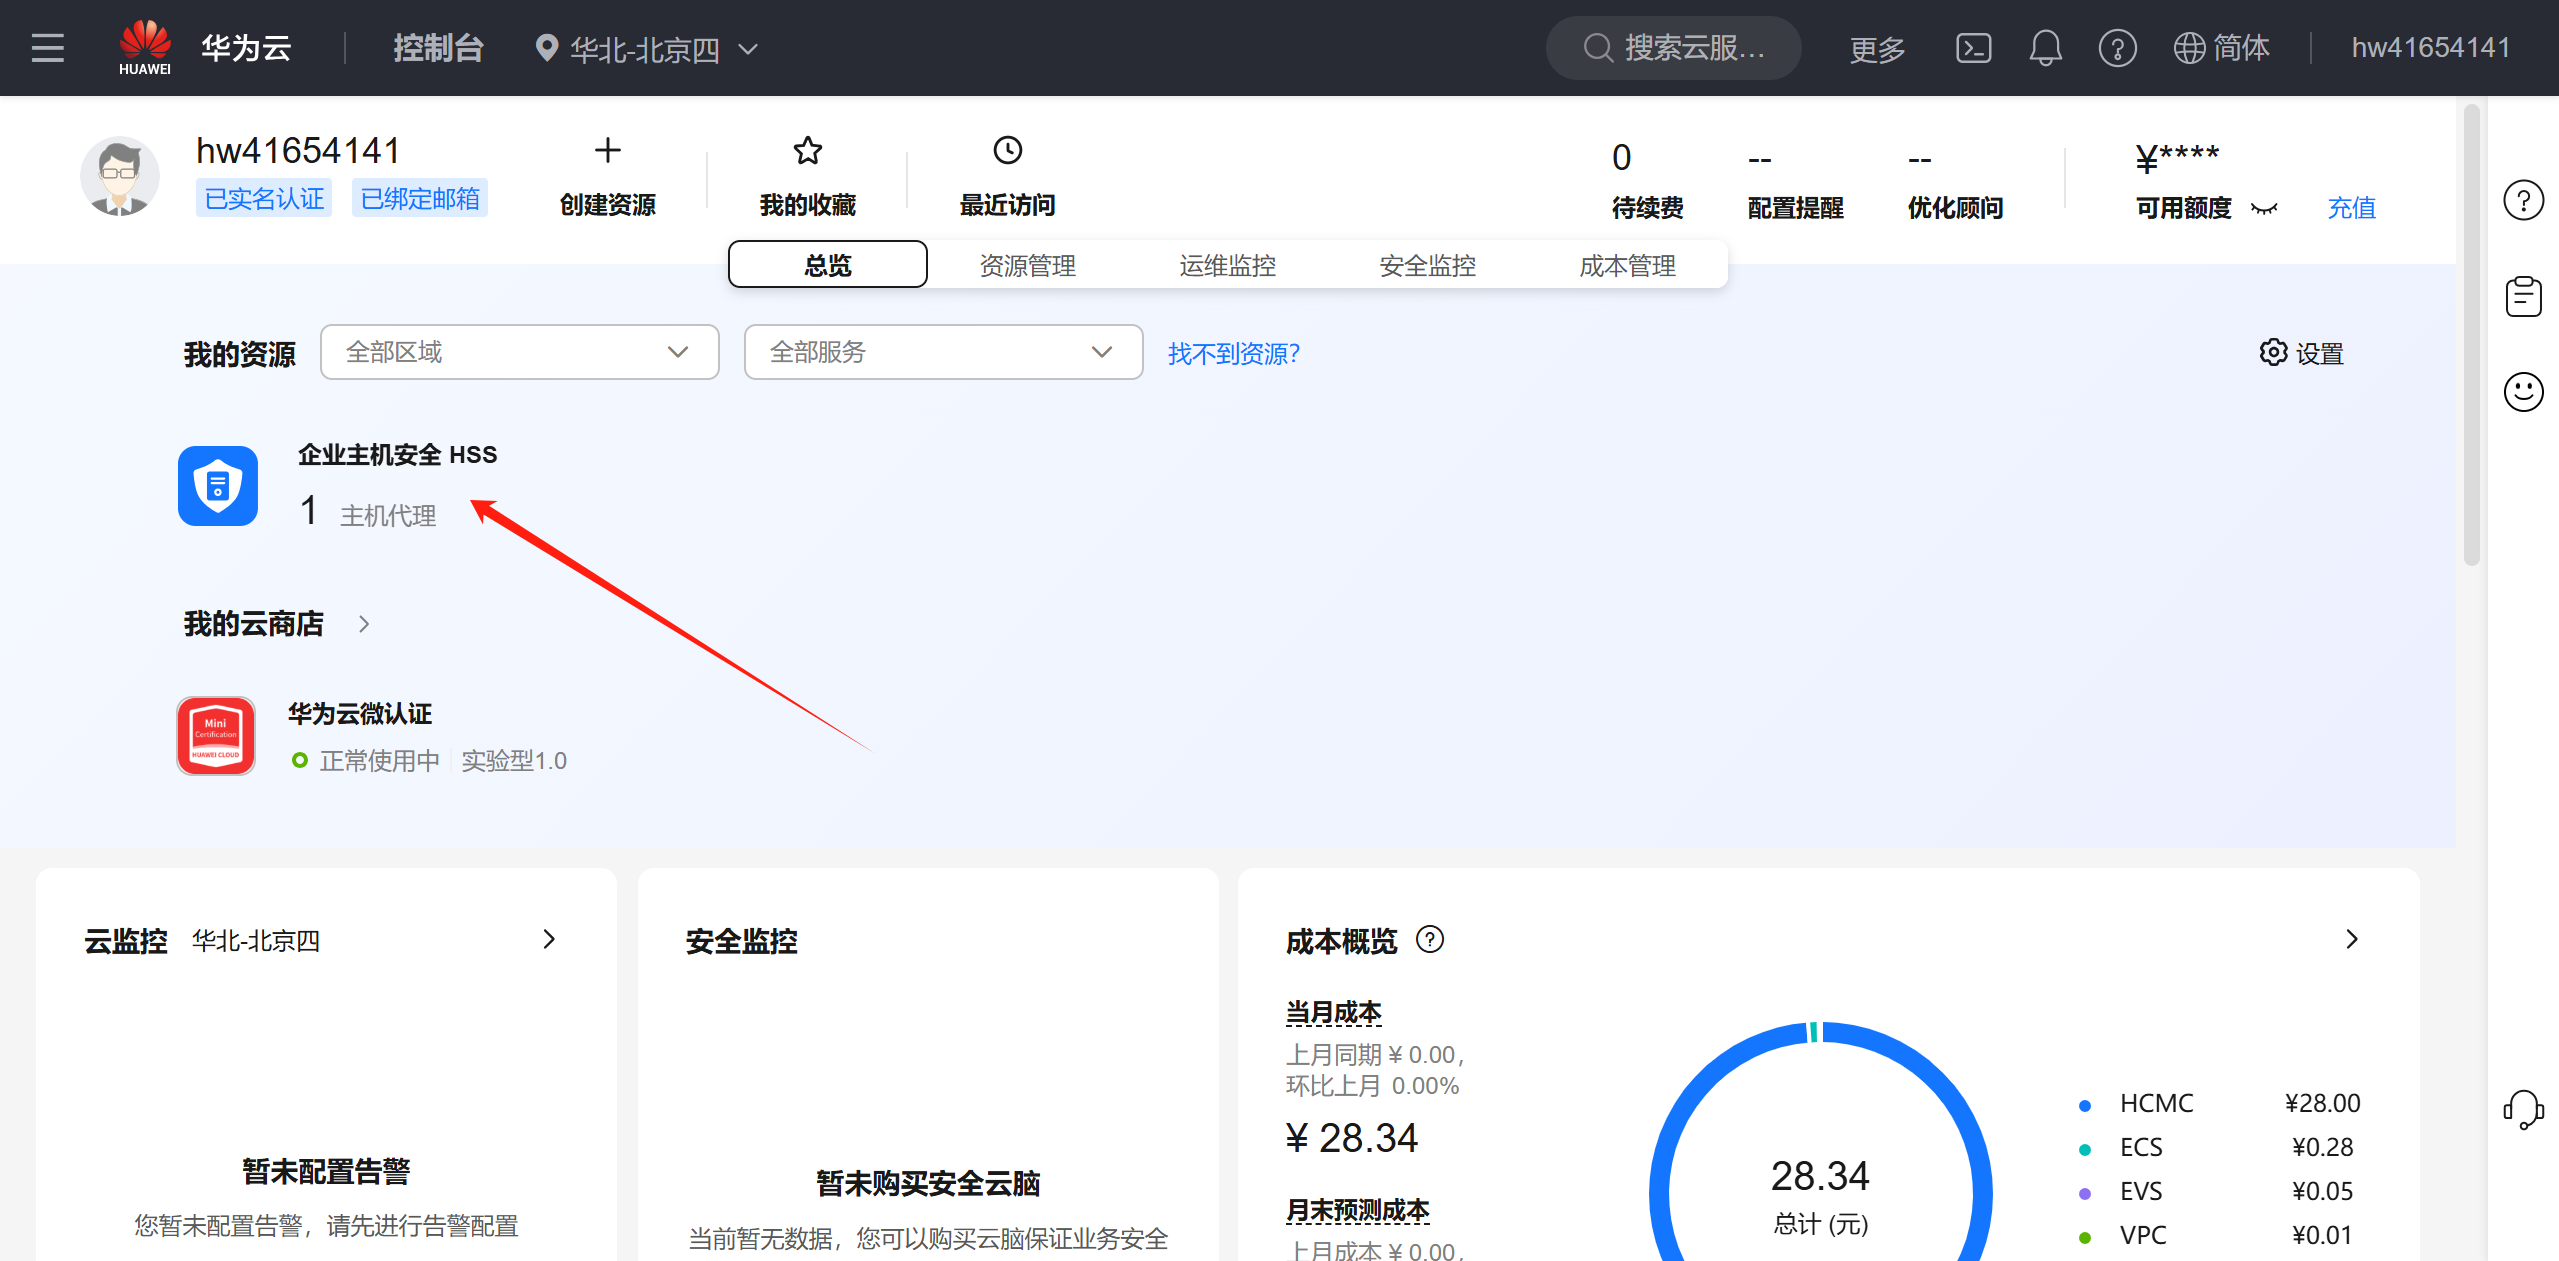Open the CloudShell terminal icon
Viewport: 2559px width, 1261px height.
[1973, 48]
